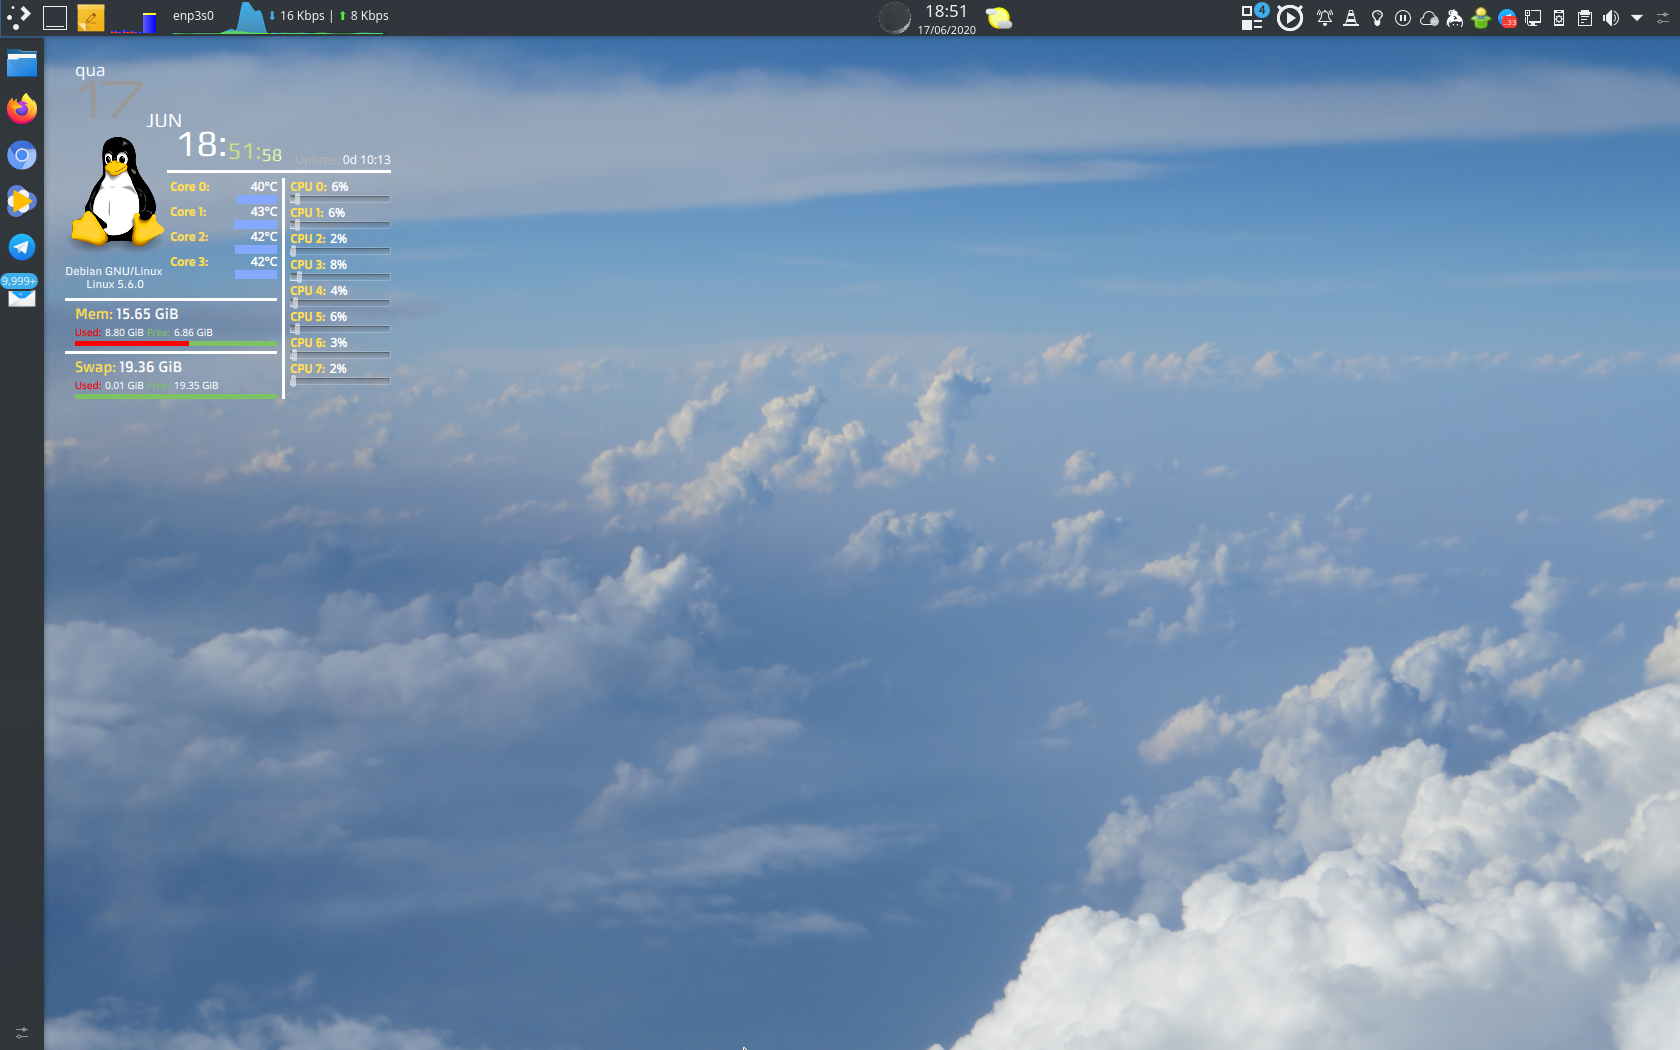Open window list icon with badge 4

[1254, 17]
